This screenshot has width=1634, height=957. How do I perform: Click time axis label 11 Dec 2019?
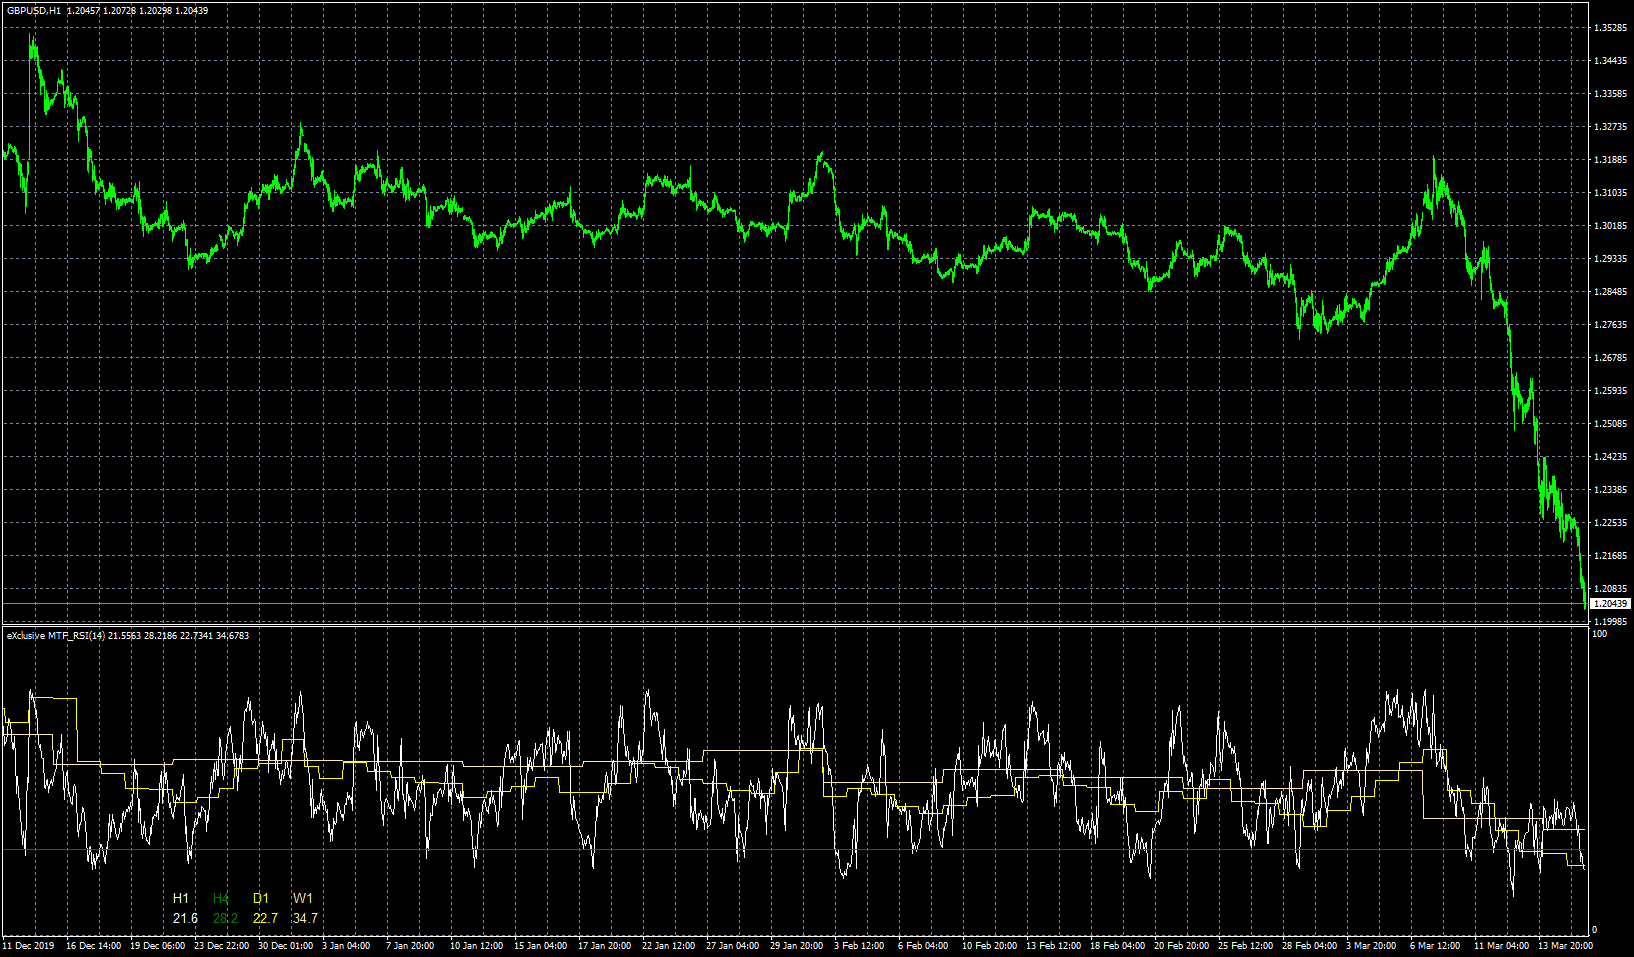point(29,945)
